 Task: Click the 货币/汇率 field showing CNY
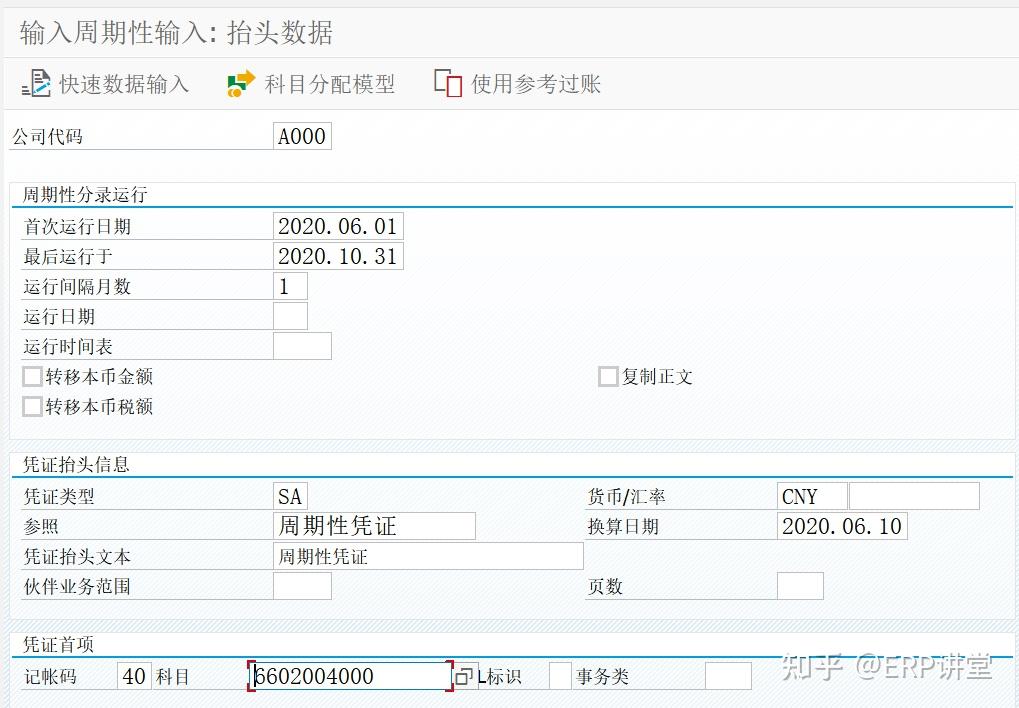(x=810, y=495)
